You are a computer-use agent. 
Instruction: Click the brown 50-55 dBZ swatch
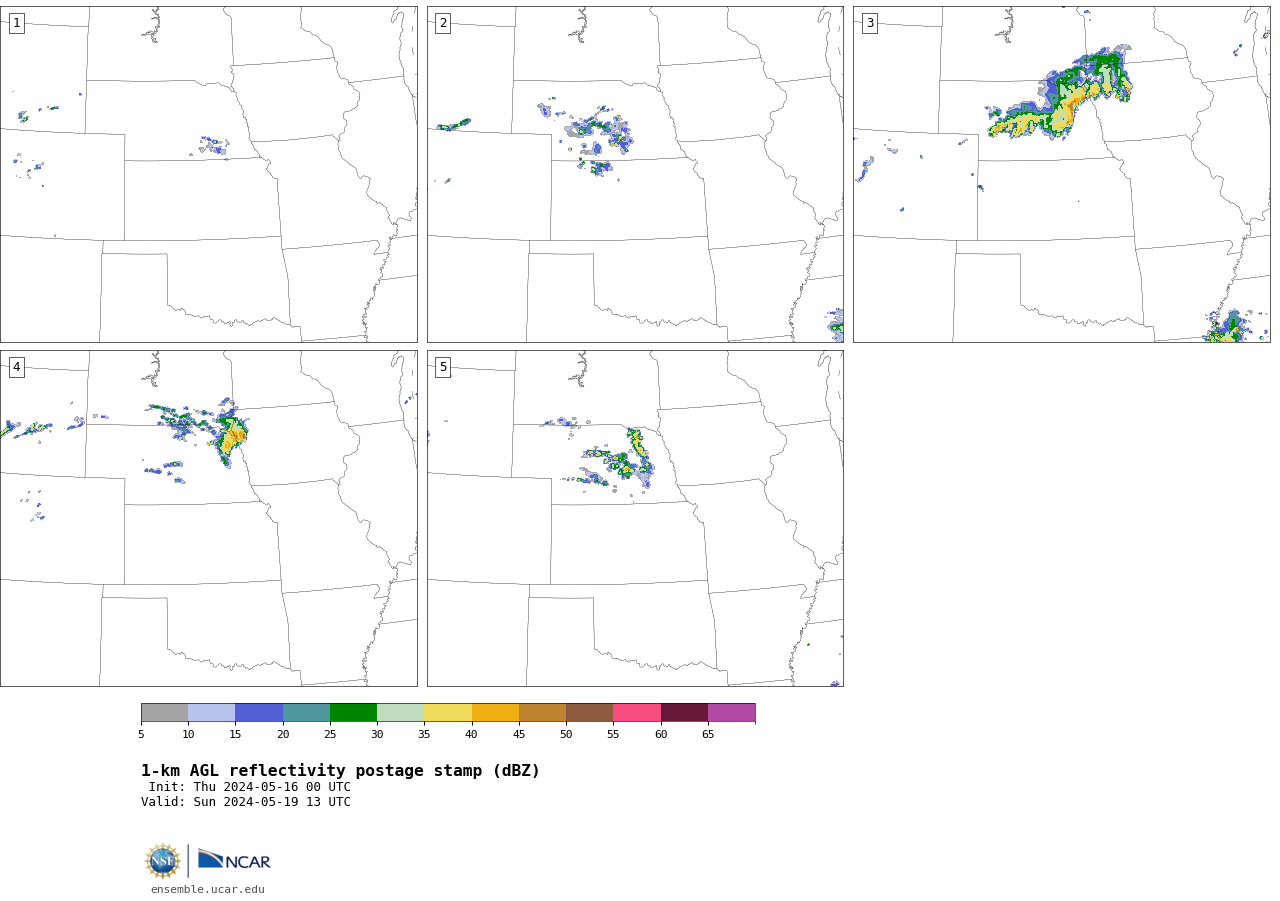[590, 712]
